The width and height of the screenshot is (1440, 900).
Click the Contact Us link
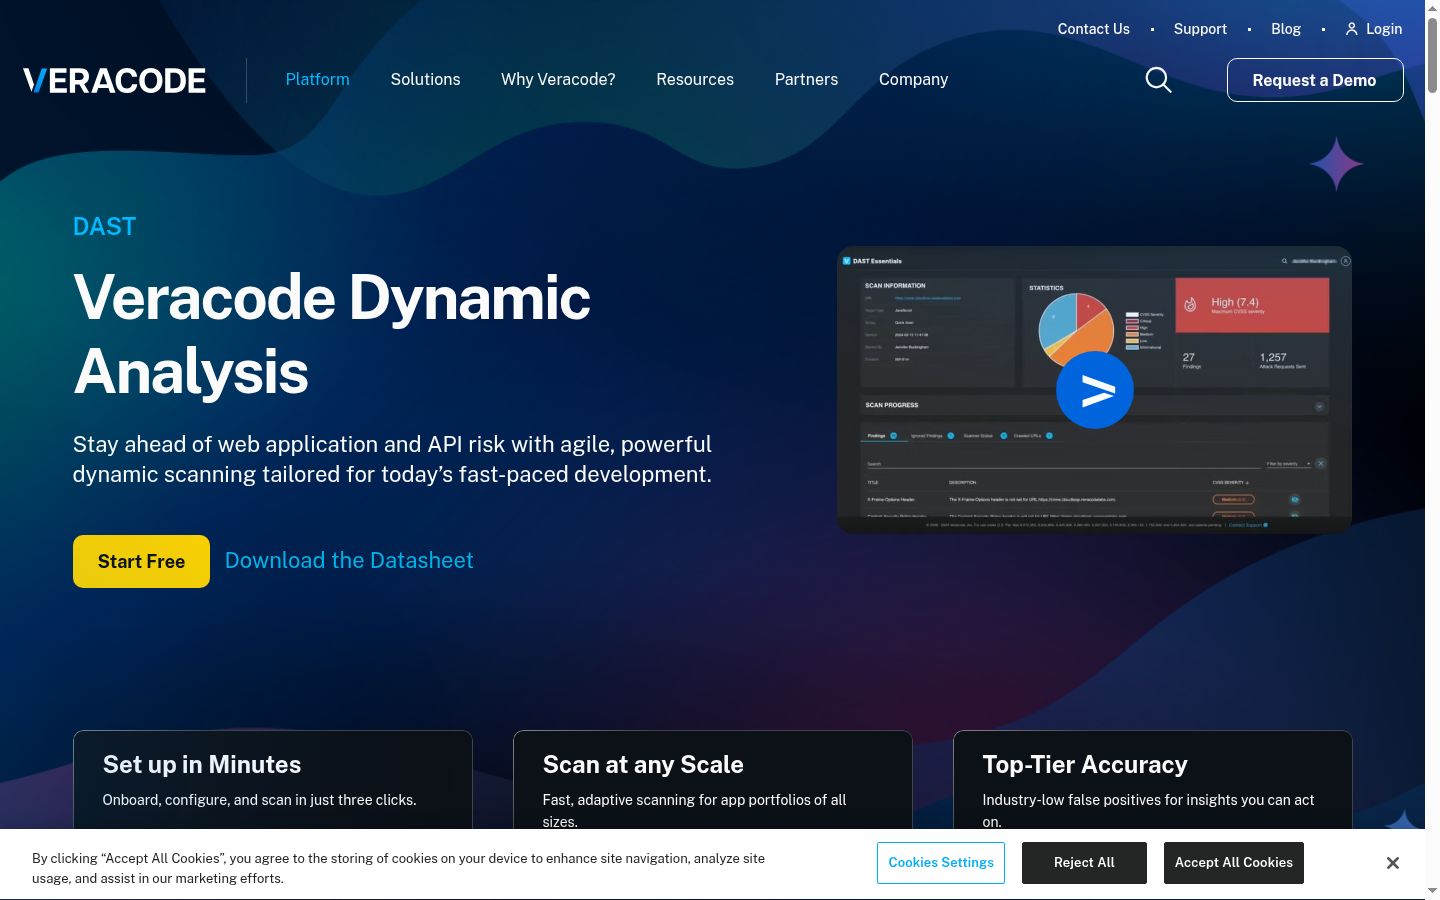tap(1094, 29)
